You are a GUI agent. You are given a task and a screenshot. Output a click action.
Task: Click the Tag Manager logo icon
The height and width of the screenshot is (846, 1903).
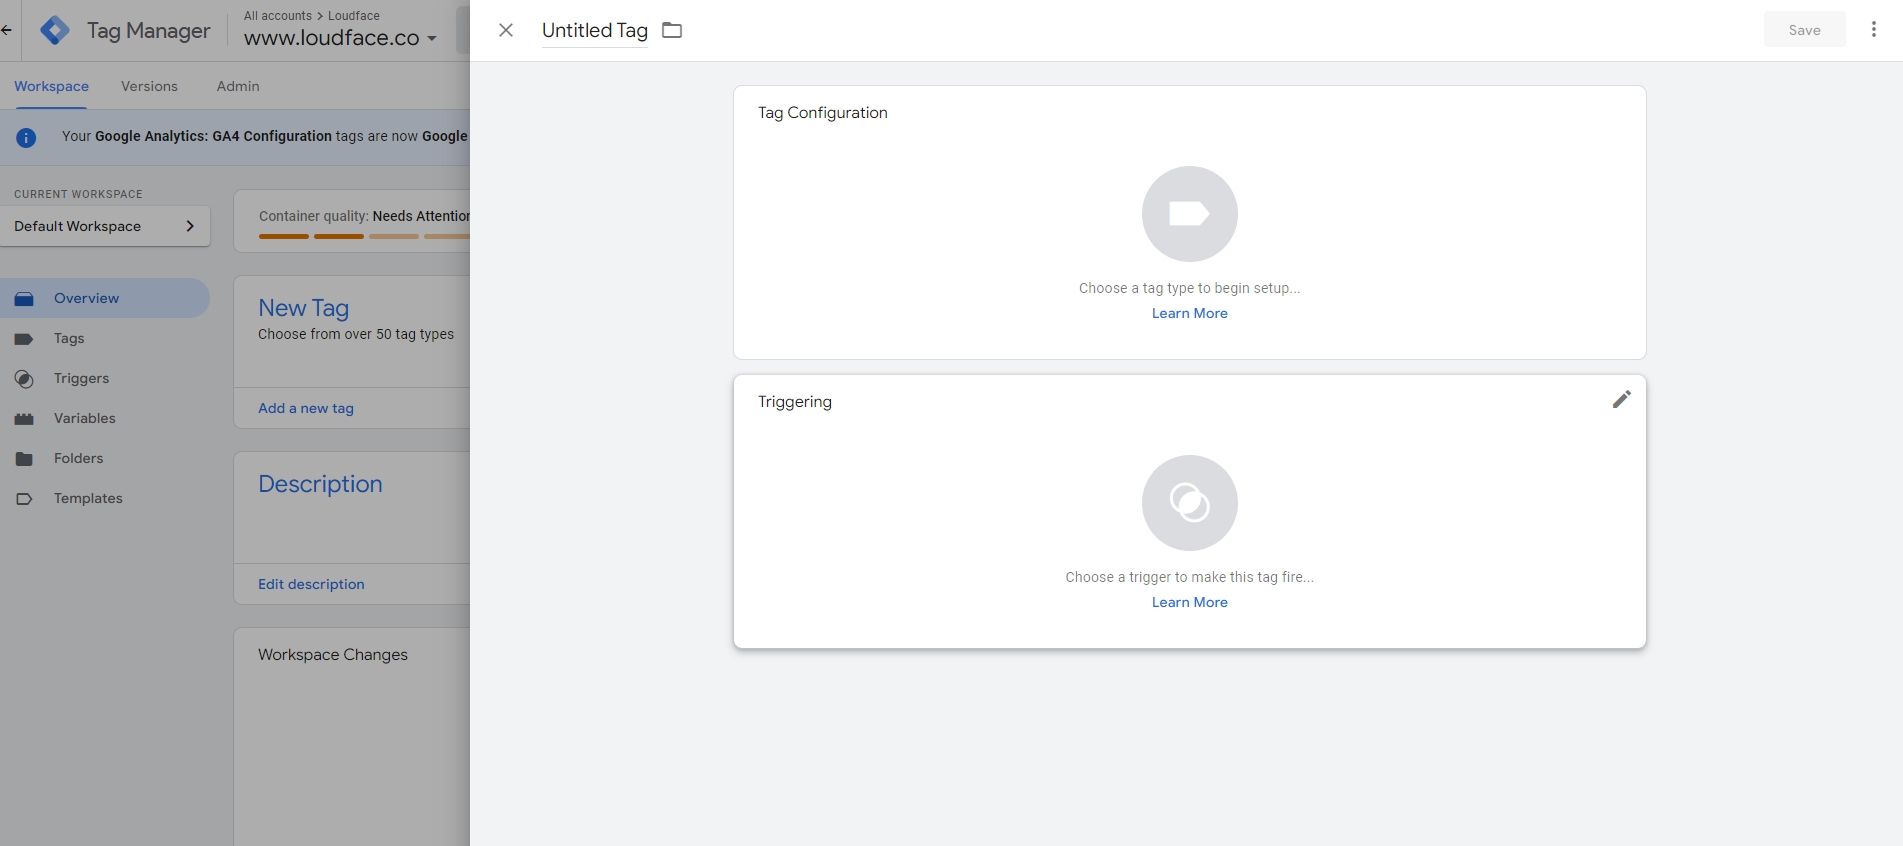55,30
